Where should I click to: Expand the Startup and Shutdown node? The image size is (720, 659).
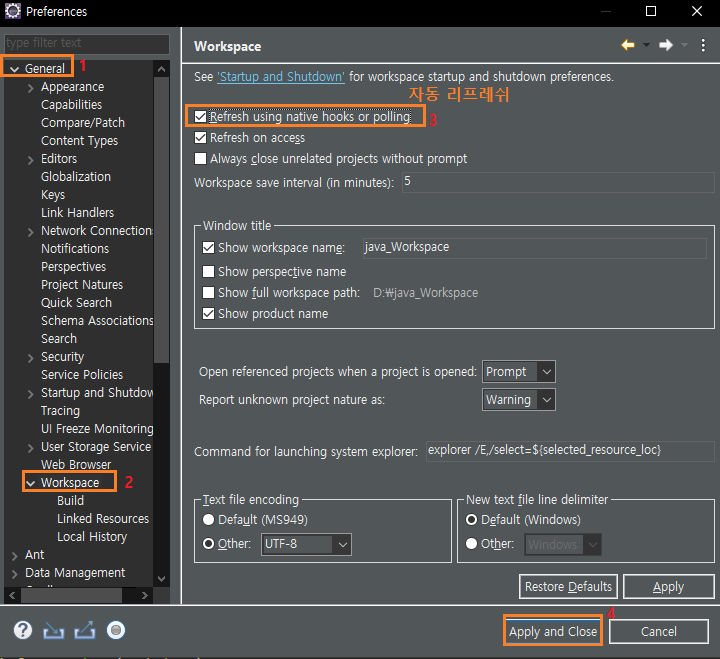30,394
